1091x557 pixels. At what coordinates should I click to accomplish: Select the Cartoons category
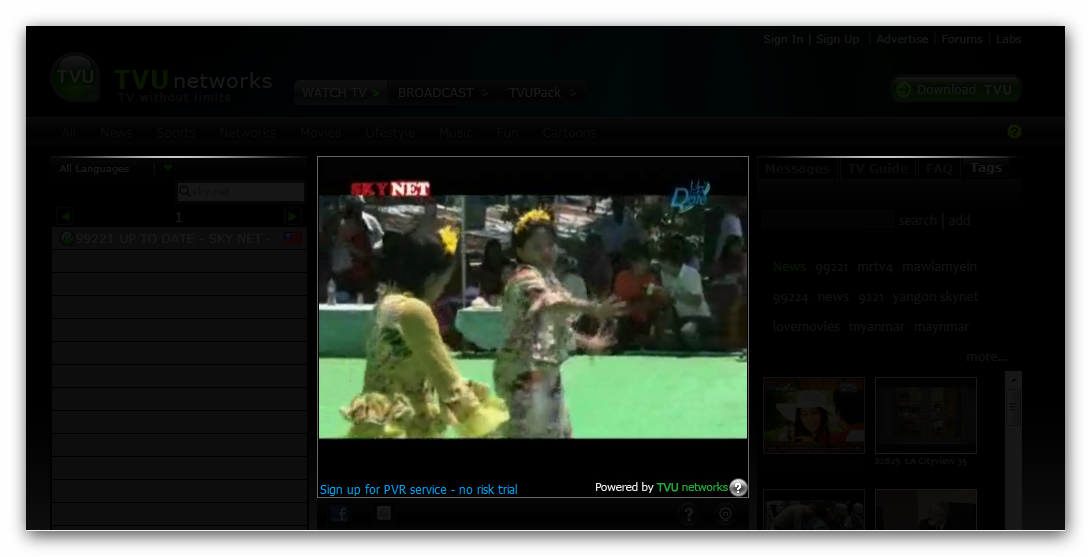tap(569, 132)
